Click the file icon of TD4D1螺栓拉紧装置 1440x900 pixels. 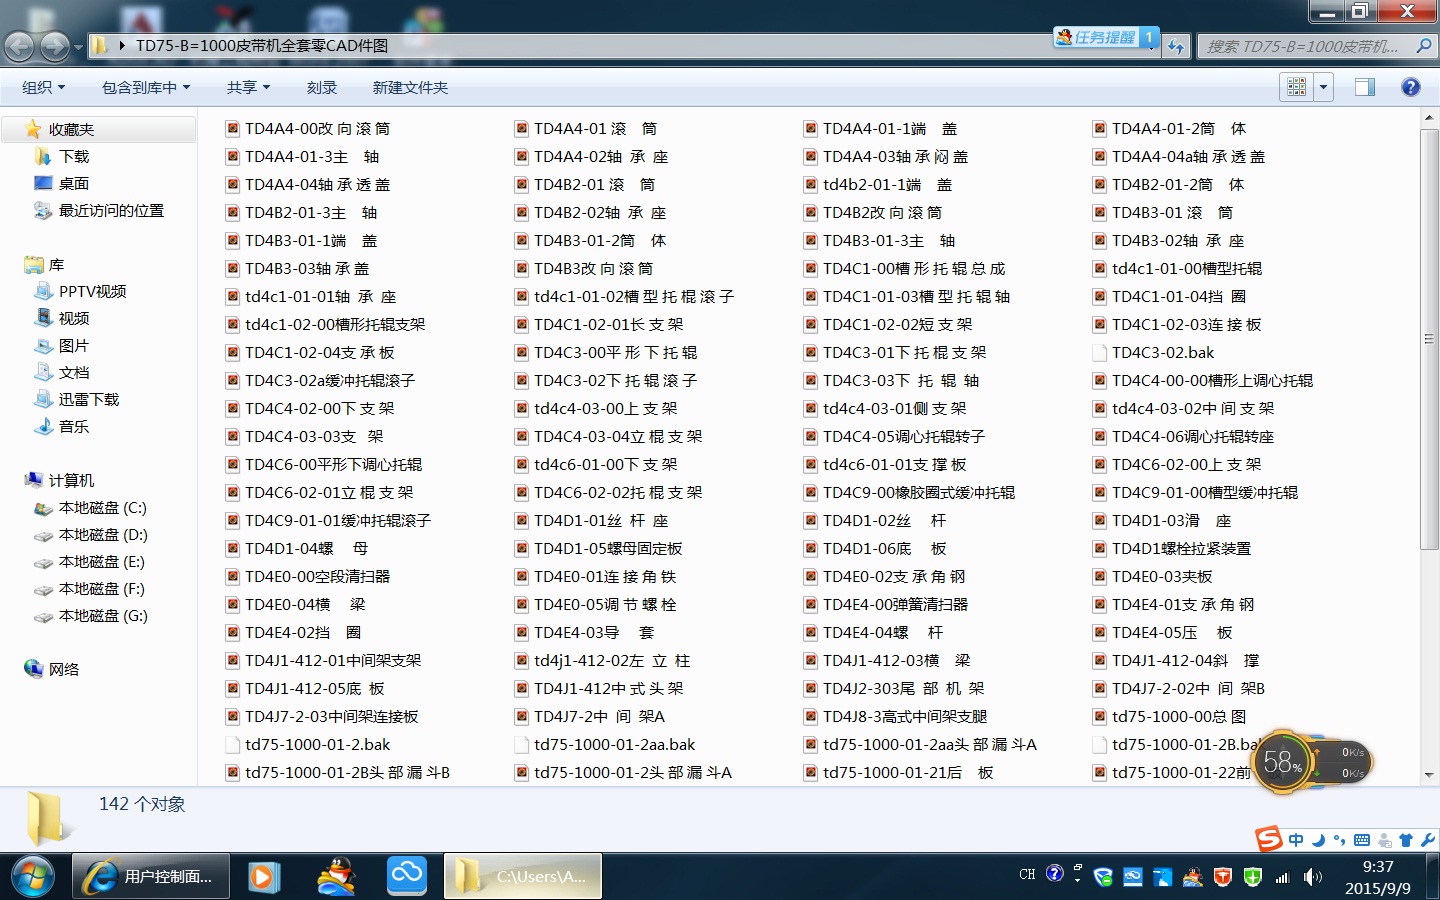(1099, 548)
